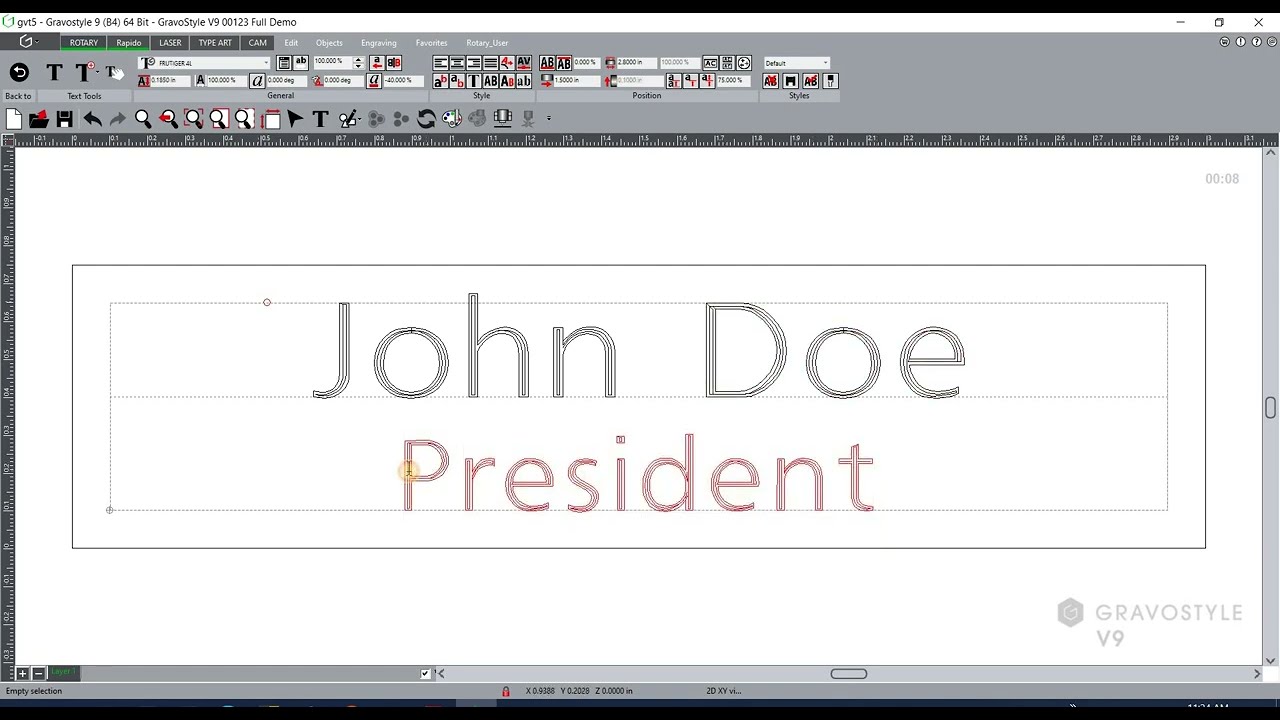
Task: Click the vertical scrollbar thumb
Action: pyautogui.click(x=1270, y=408)
